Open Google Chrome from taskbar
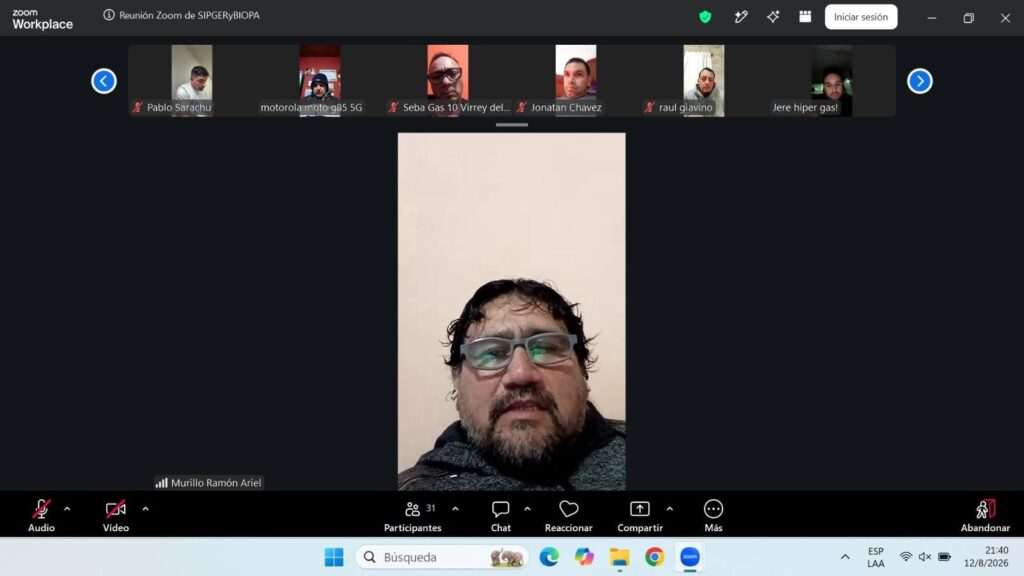1024x576 pixels. tap(654, 557)
